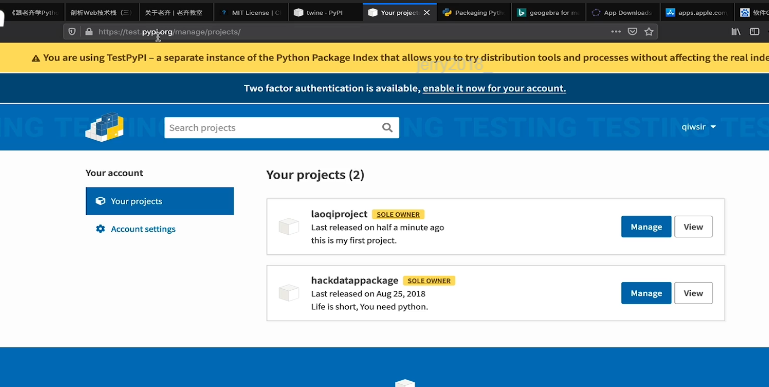Click the hackdatappackage SOLE OWNER badge
This screenshot has height=387, width=769.
point(429,281)
